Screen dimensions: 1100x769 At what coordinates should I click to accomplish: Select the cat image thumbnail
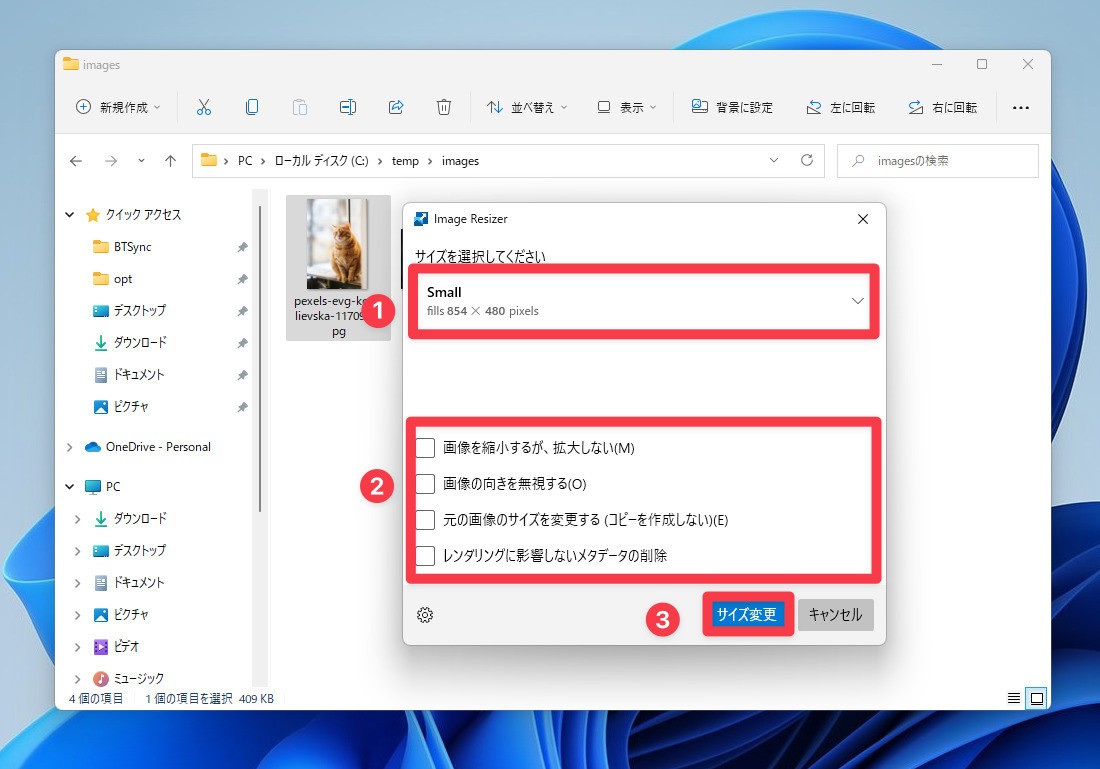coord(337,244)
